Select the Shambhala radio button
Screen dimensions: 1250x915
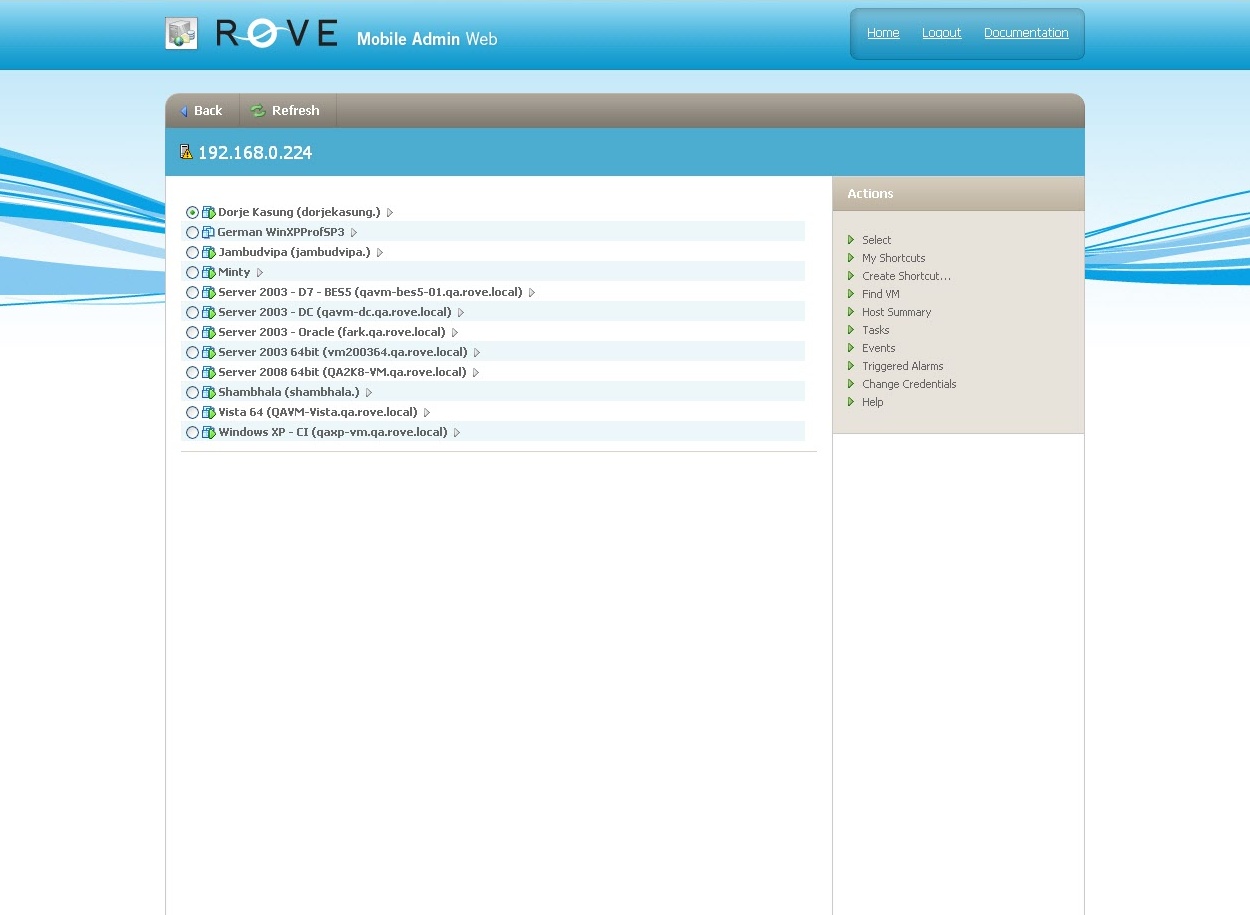(192, 392)
